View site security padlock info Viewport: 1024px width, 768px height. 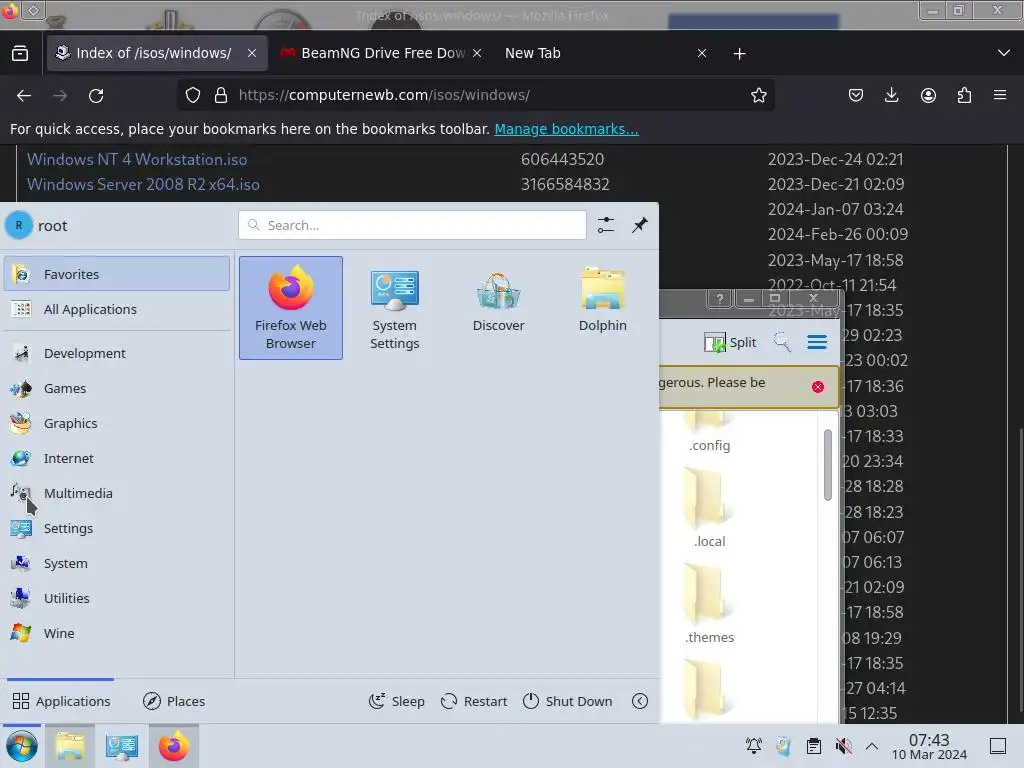pos(221,95)
